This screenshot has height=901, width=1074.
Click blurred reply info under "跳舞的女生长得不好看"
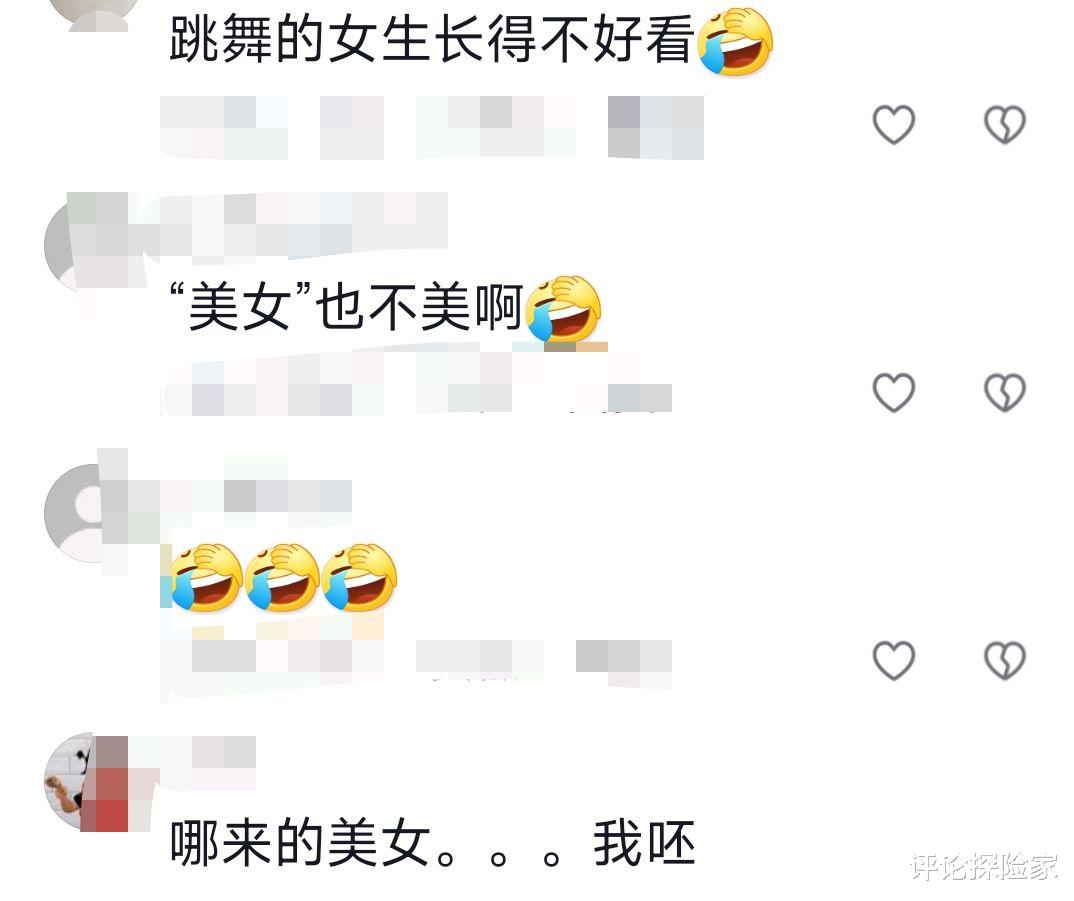coord(433,127)
